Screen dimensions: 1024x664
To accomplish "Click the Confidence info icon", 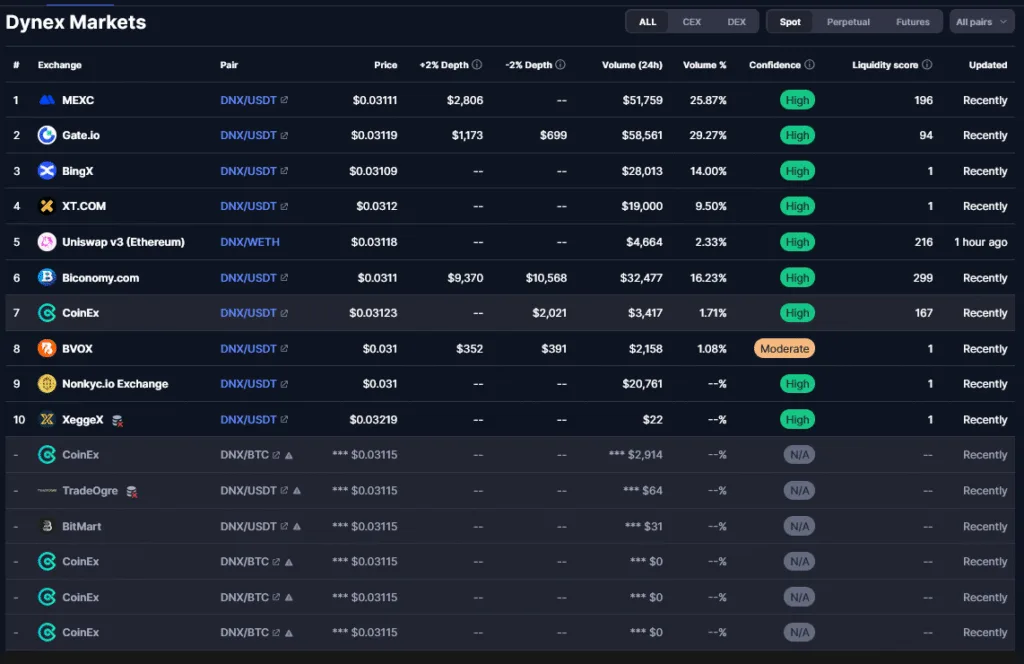I will (810, 65).
